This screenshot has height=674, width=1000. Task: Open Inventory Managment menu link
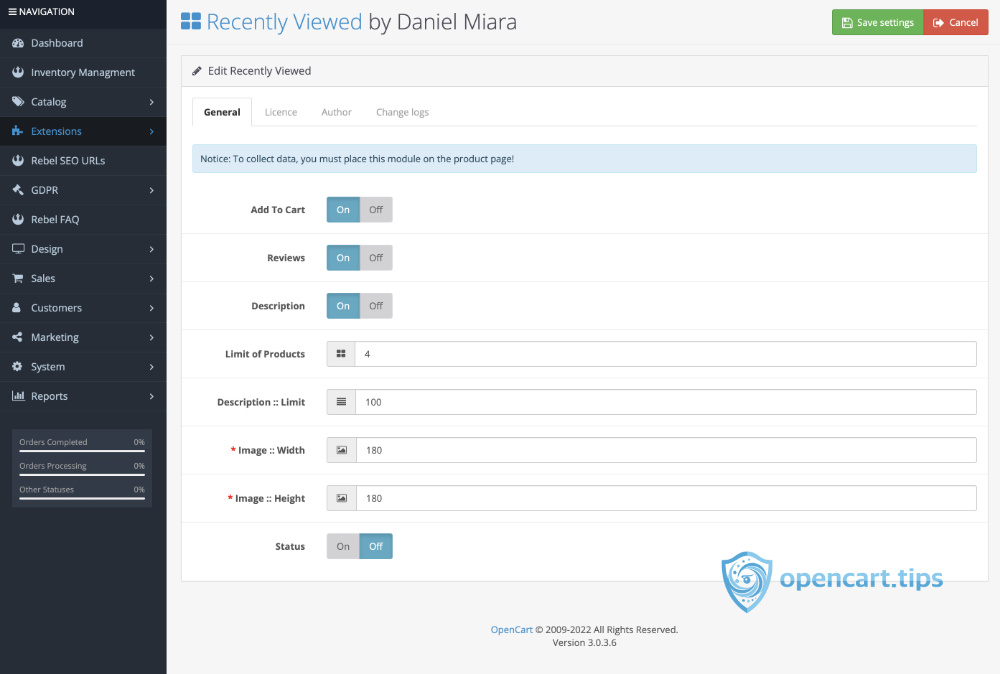tap(83, 72)
